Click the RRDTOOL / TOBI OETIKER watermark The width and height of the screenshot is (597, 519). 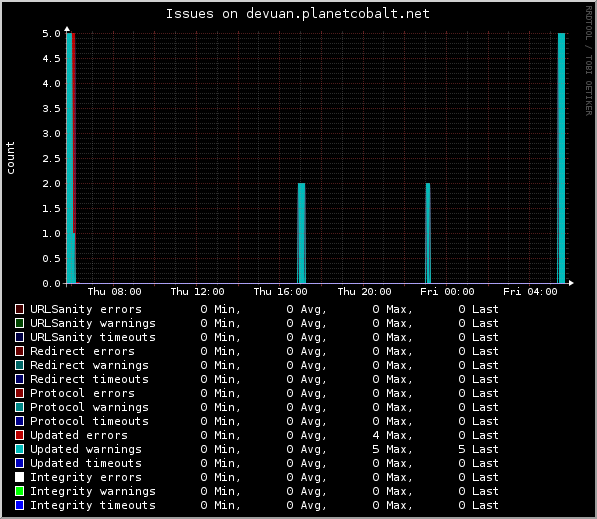tap(589, 61)
